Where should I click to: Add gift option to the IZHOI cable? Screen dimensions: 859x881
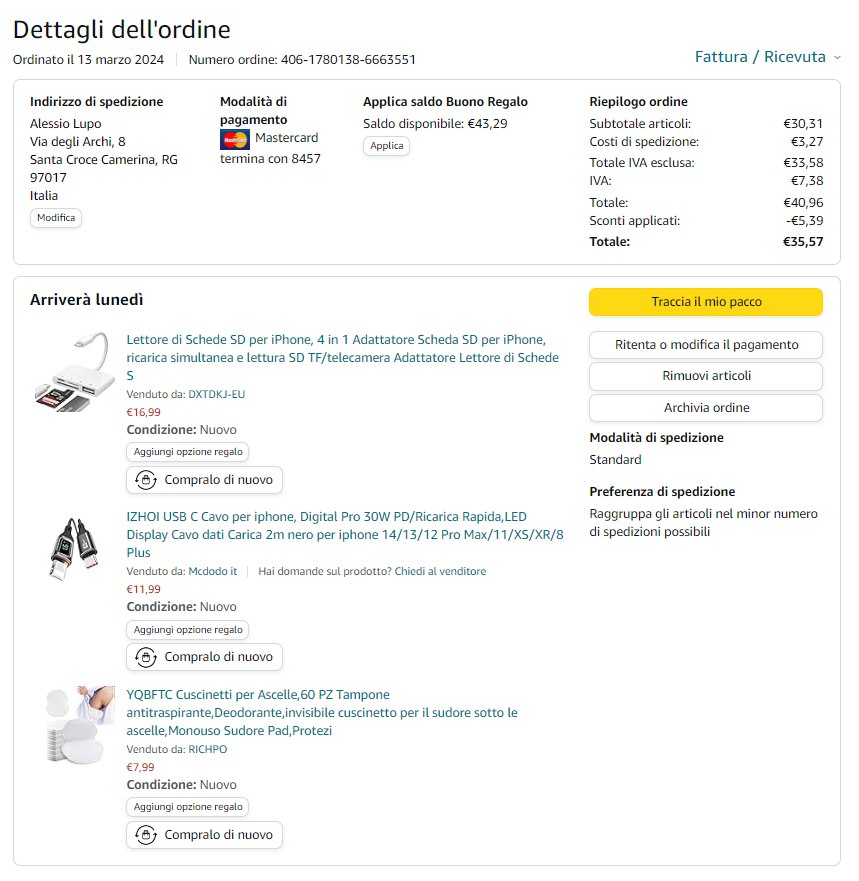tap(188, 629)
